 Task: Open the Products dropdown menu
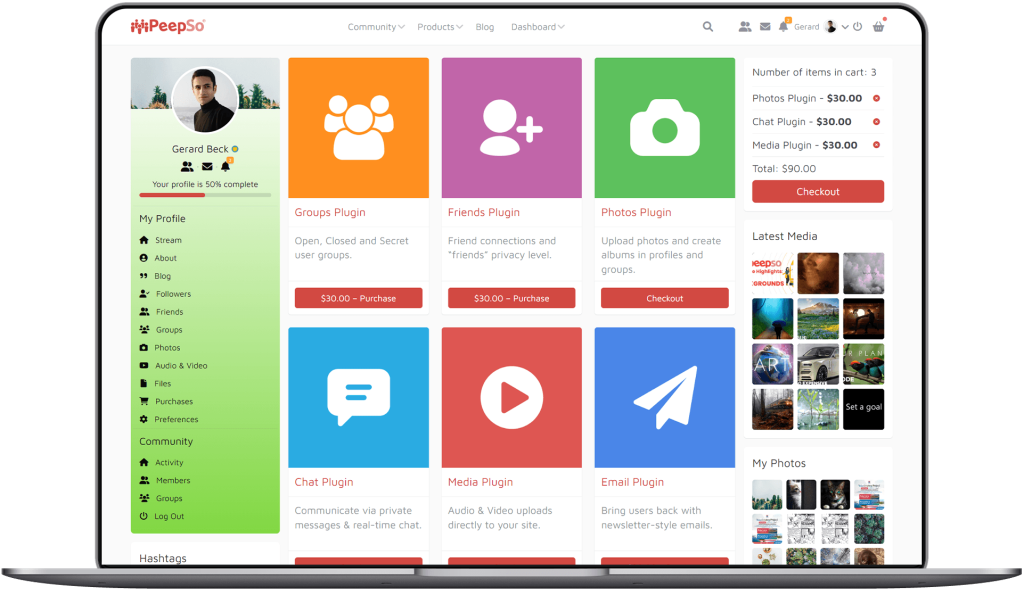440,27
